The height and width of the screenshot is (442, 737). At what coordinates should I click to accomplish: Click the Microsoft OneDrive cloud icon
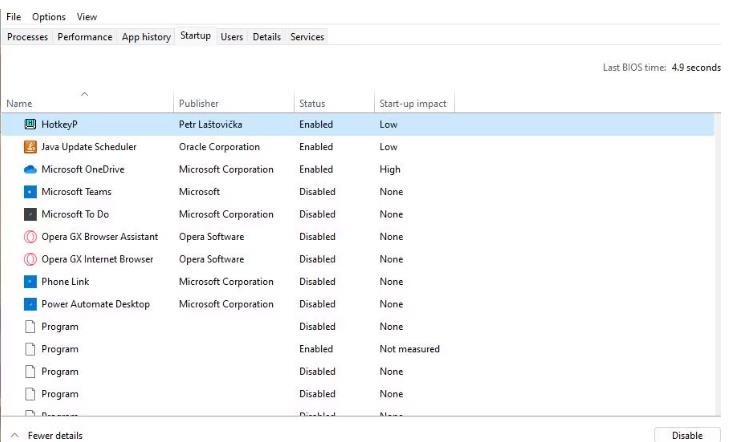click(30, 169)
